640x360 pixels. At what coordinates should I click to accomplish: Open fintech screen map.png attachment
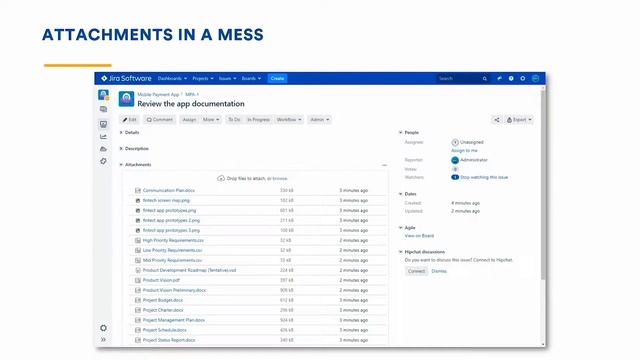pos(166,200)
